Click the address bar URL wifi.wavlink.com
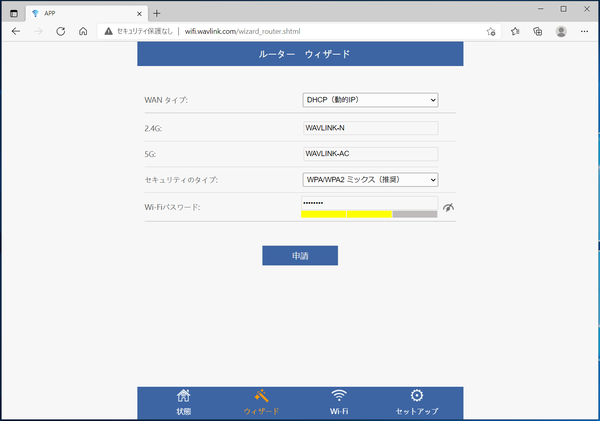The image size is (600, 421). click(243, 31)
